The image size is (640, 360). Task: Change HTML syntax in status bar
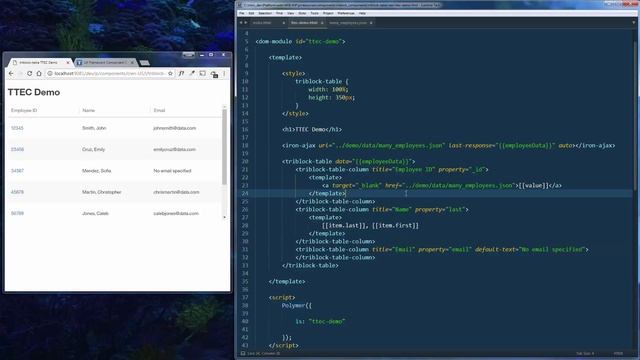pos(618,353)
